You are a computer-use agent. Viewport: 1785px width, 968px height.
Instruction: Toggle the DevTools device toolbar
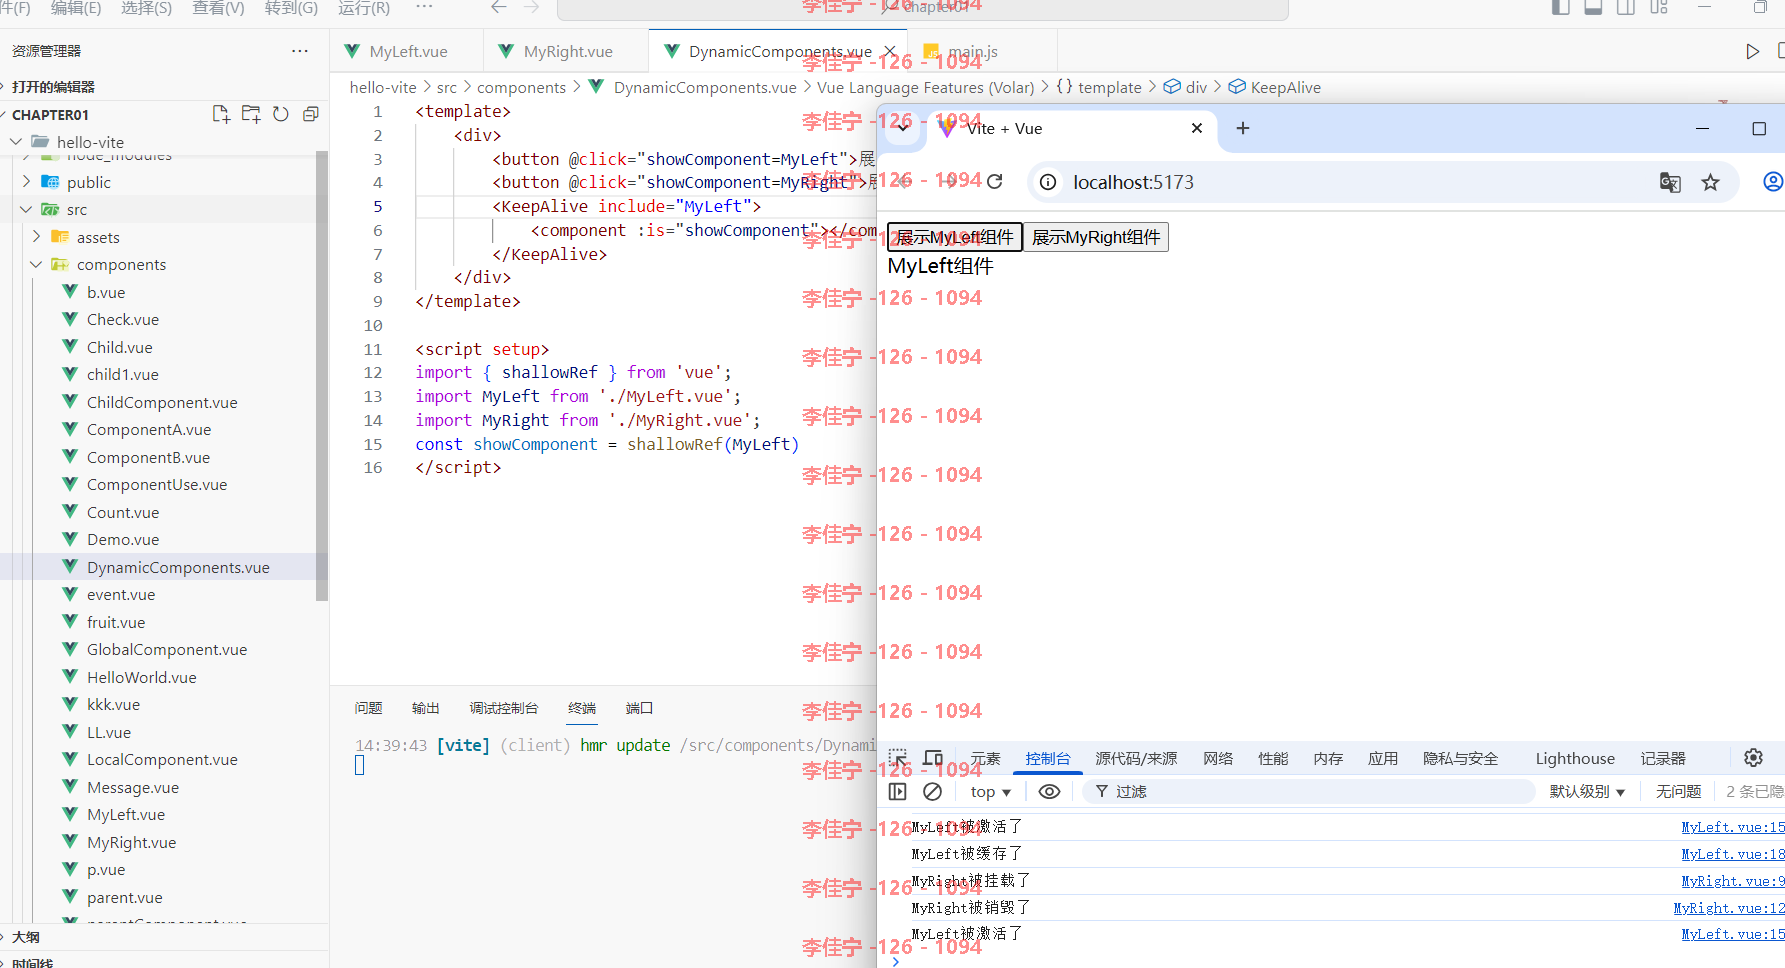pos(933,758)
